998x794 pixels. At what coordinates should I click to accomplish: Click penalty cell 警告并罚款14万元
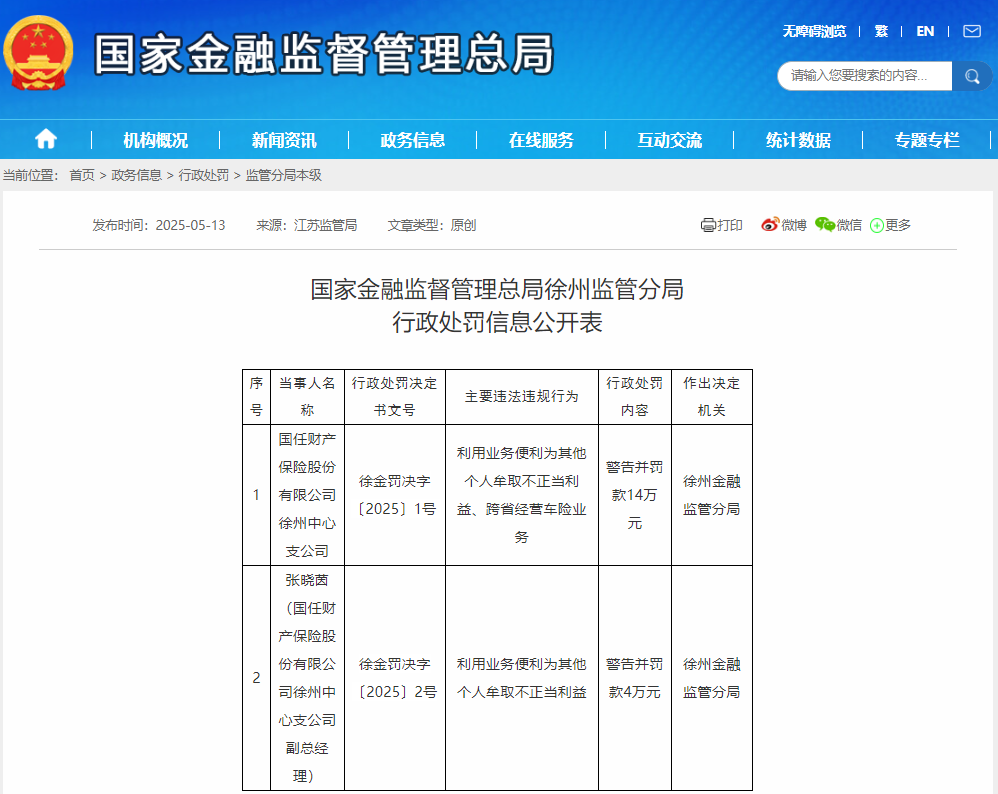(635, 495)
